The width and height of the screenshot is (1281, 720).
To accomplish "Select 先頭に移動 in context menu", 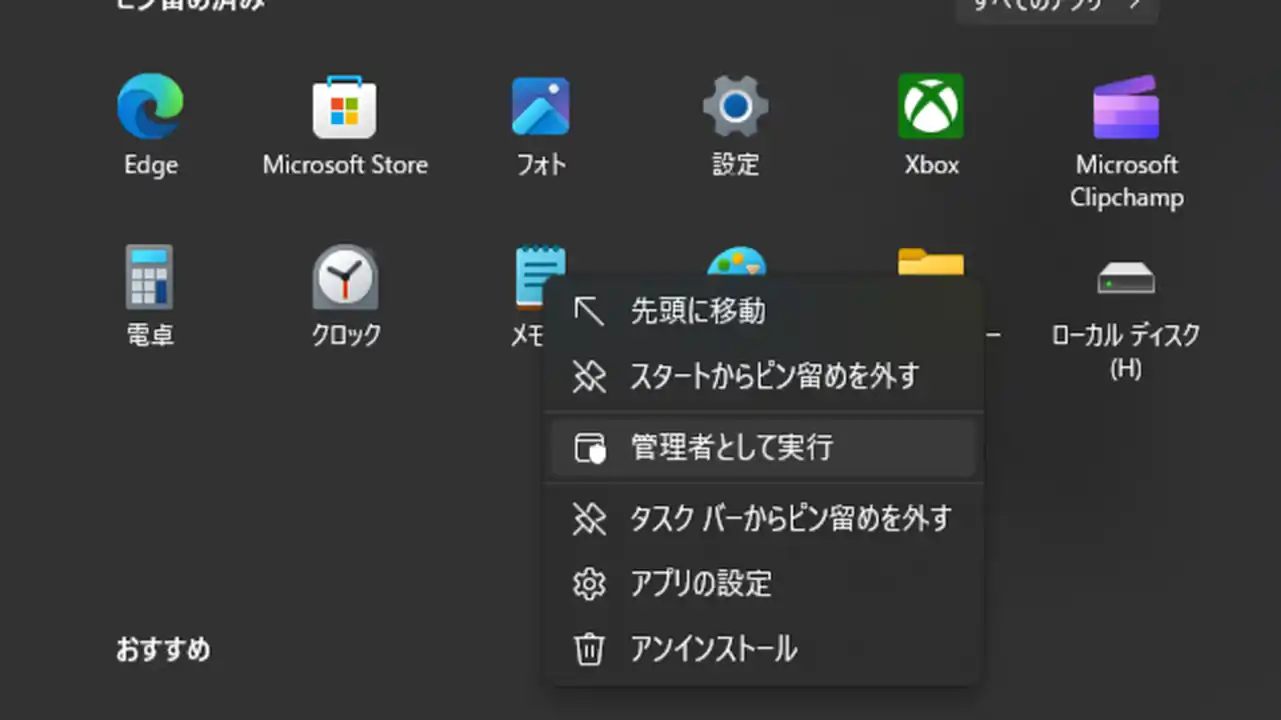I will [763, 312].
